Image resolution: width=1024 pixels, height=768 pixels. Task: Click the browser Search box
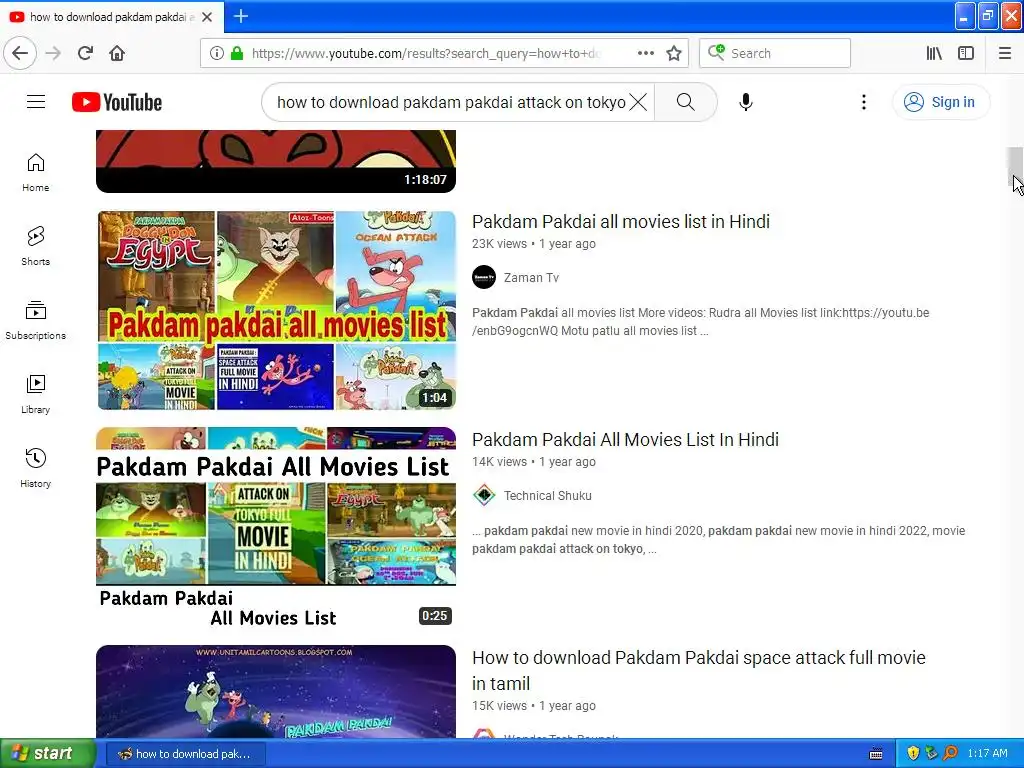(x=775, y=53)
